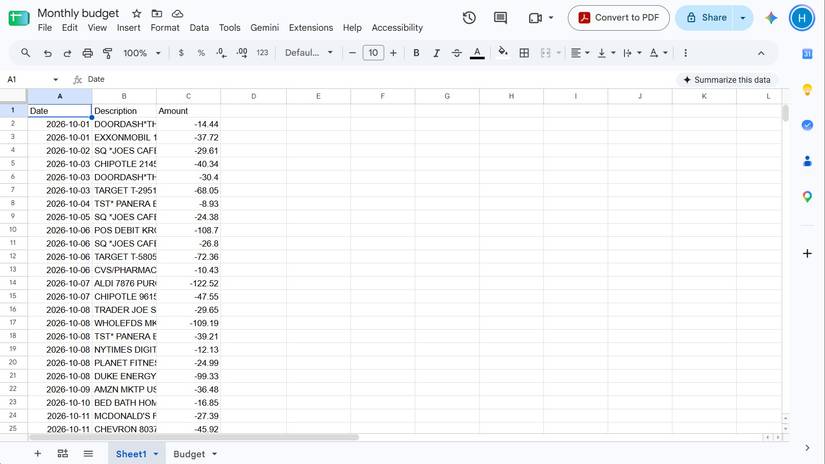Open the comments panel icon

pos(500,18)
